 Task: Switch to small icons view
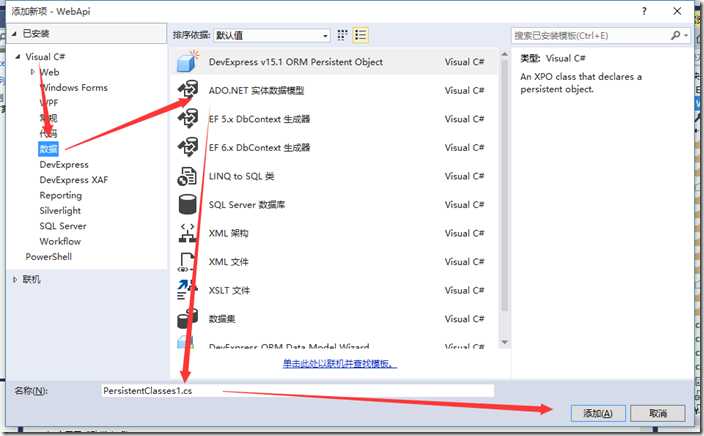343,35
